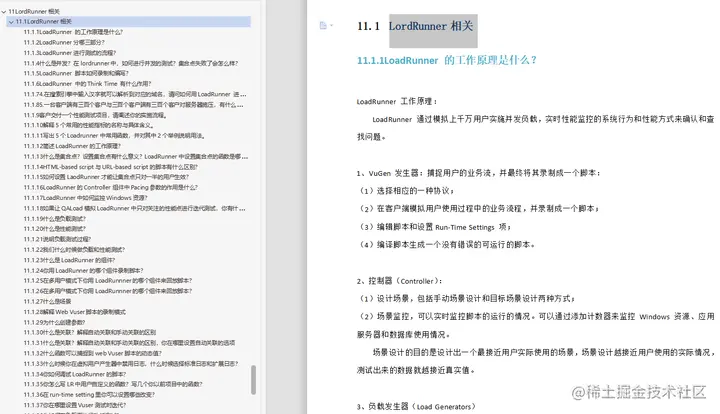Open 11.1.20 什么是性能测试

(x=55, y=229)
